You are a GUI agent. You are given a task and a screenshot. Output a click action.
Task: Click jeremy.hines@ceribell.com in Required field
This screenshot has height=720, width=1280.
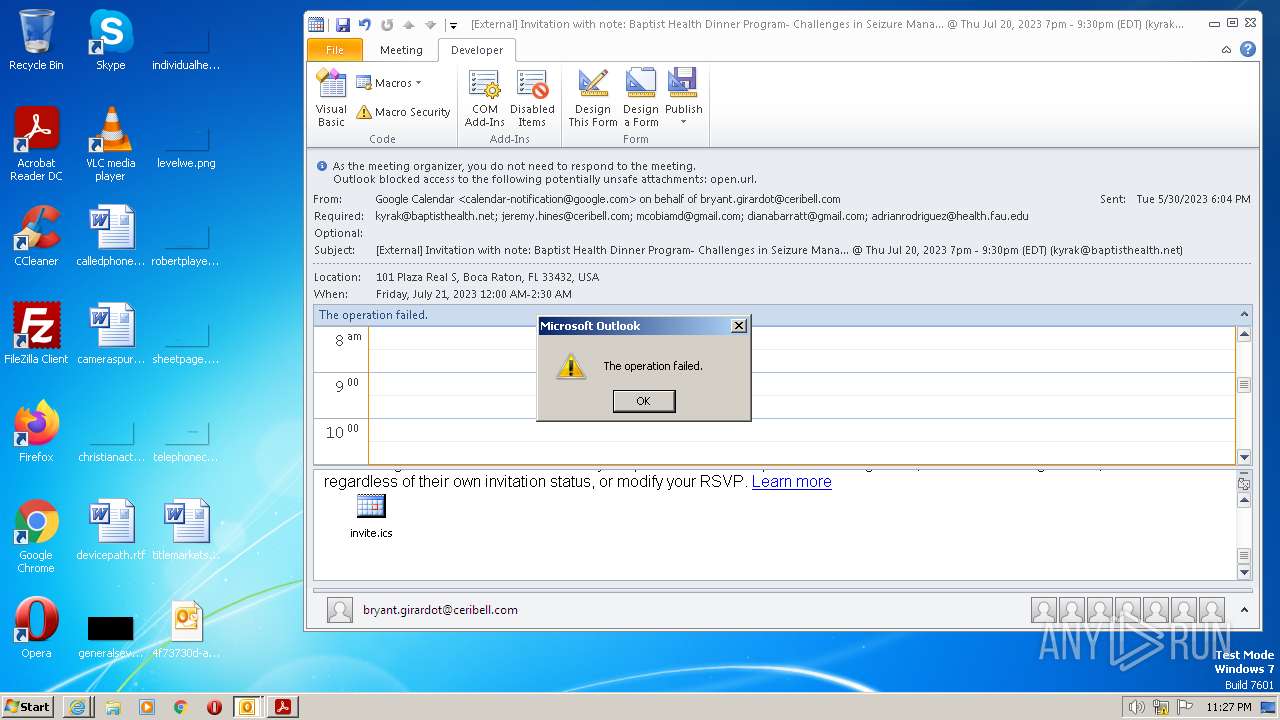click(x=566, y=216)
